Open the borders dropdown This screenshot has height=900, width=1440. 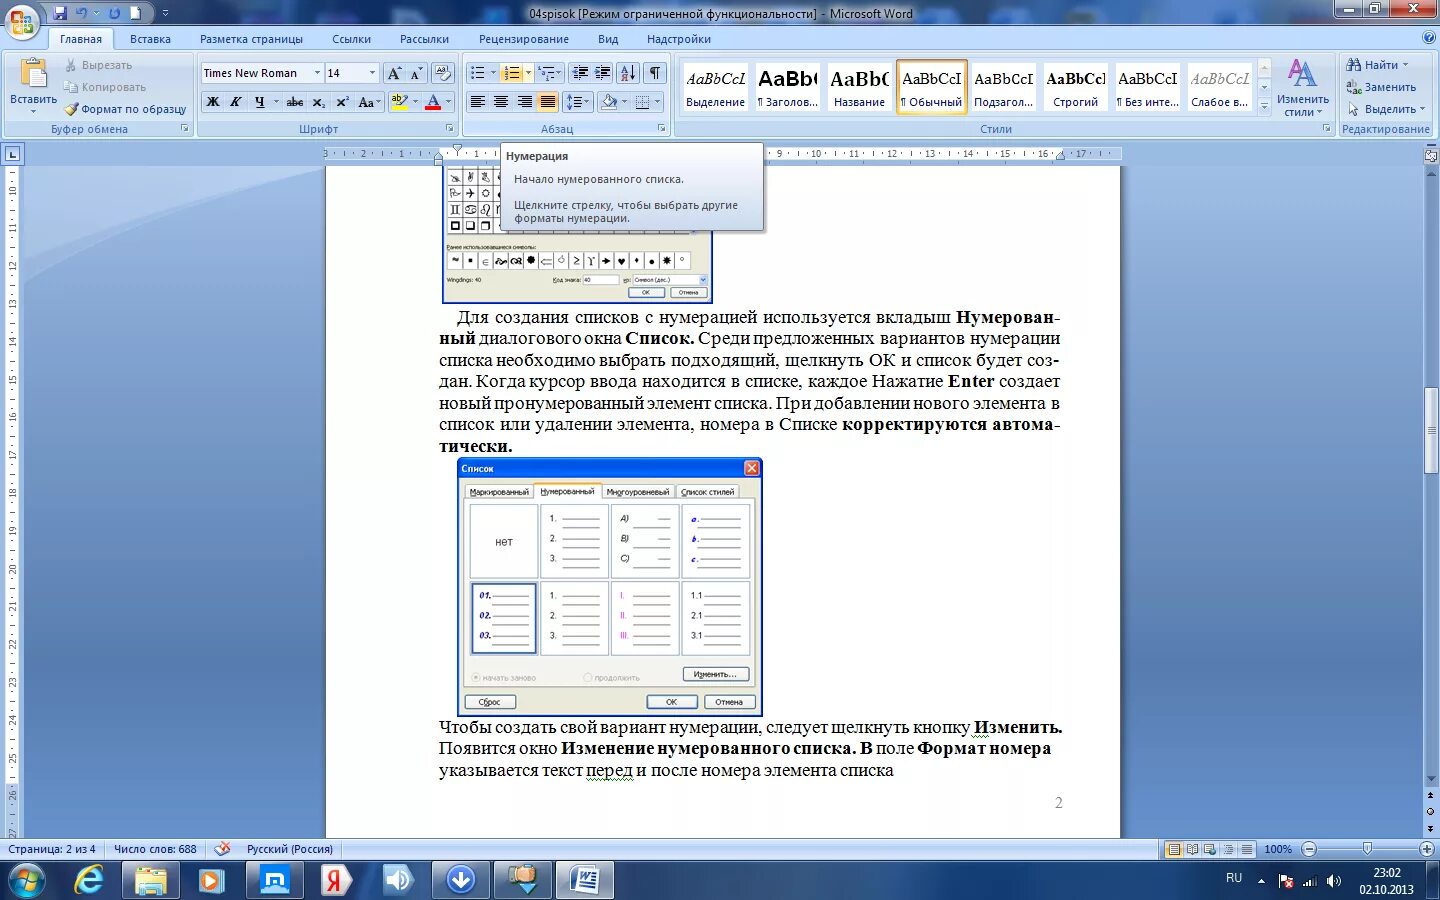click(657, 102)
